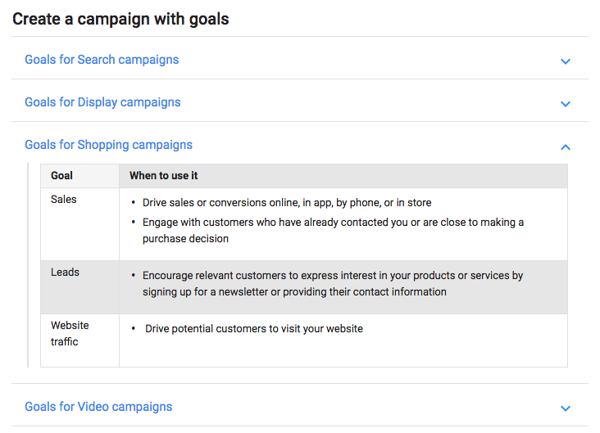600x433 pixels.
Task: Collapse the Goals for Shopping campaigns section
Action: 109,145
